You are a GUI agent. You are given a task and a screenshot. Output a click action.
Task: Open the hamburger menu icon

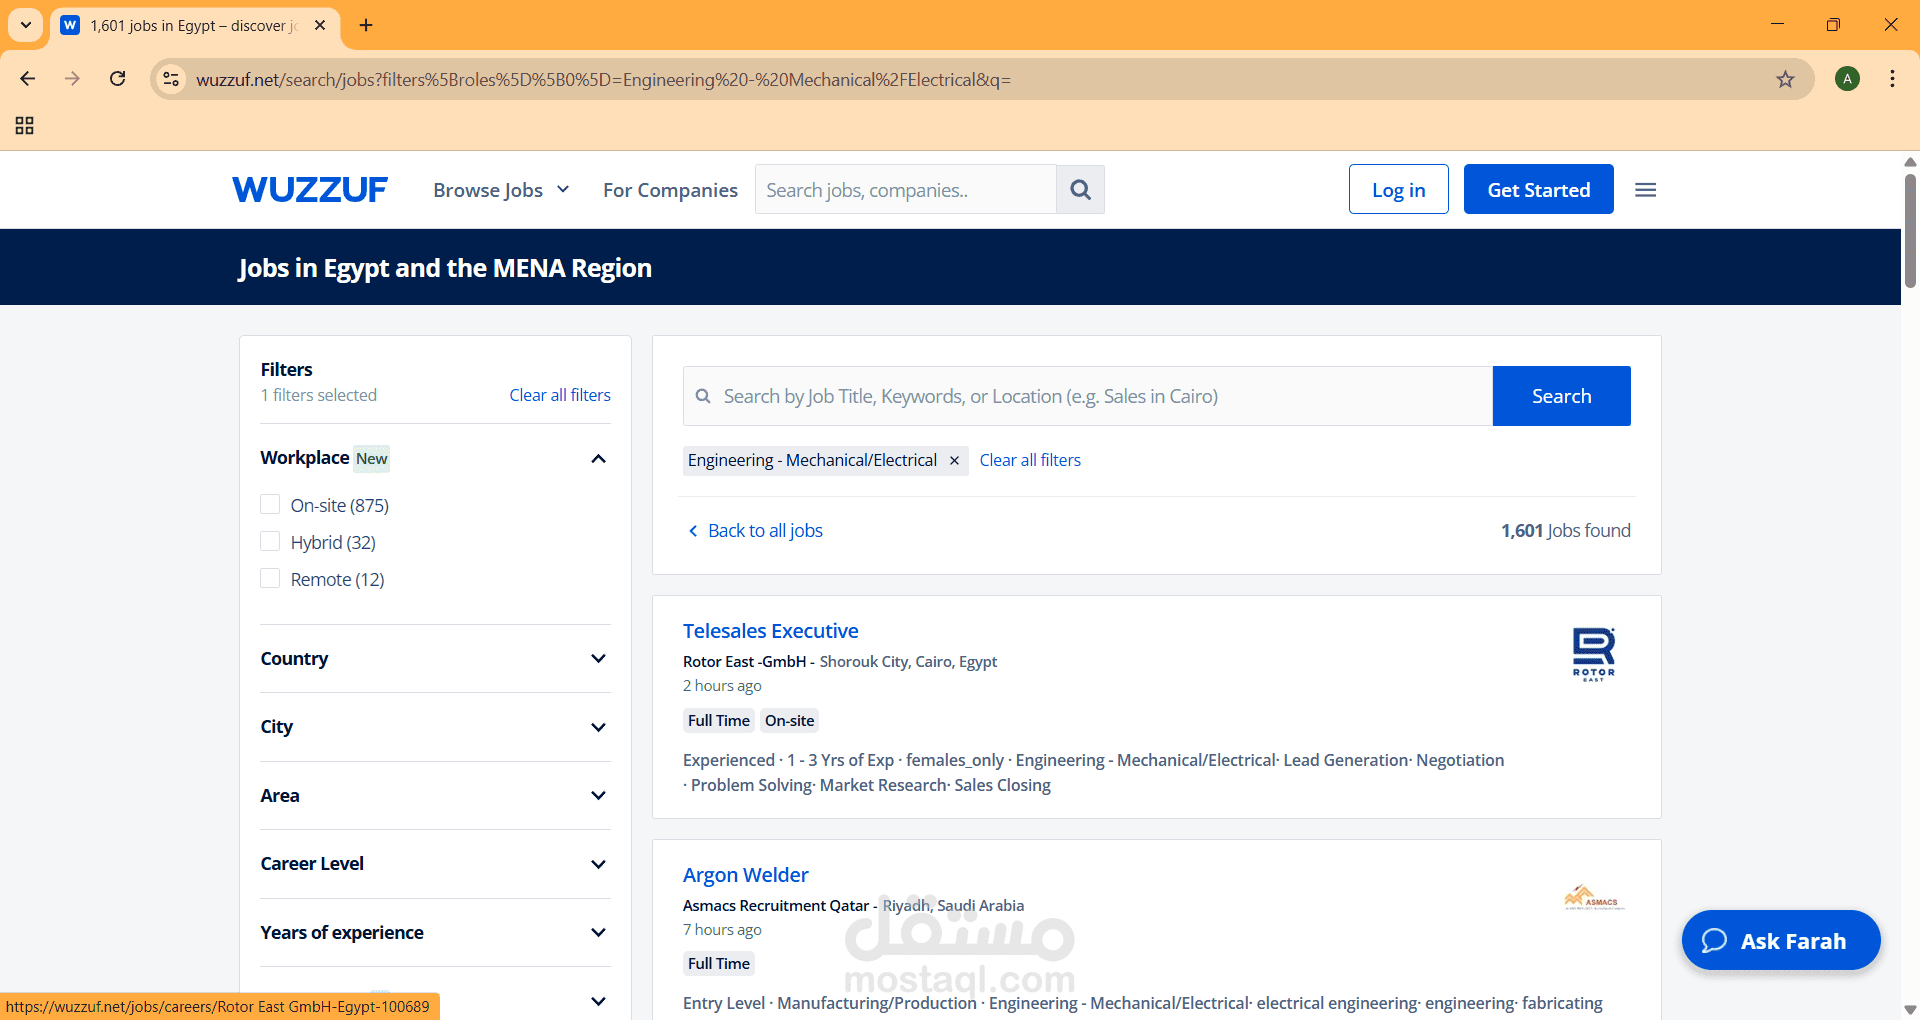tap(1646, 190)
